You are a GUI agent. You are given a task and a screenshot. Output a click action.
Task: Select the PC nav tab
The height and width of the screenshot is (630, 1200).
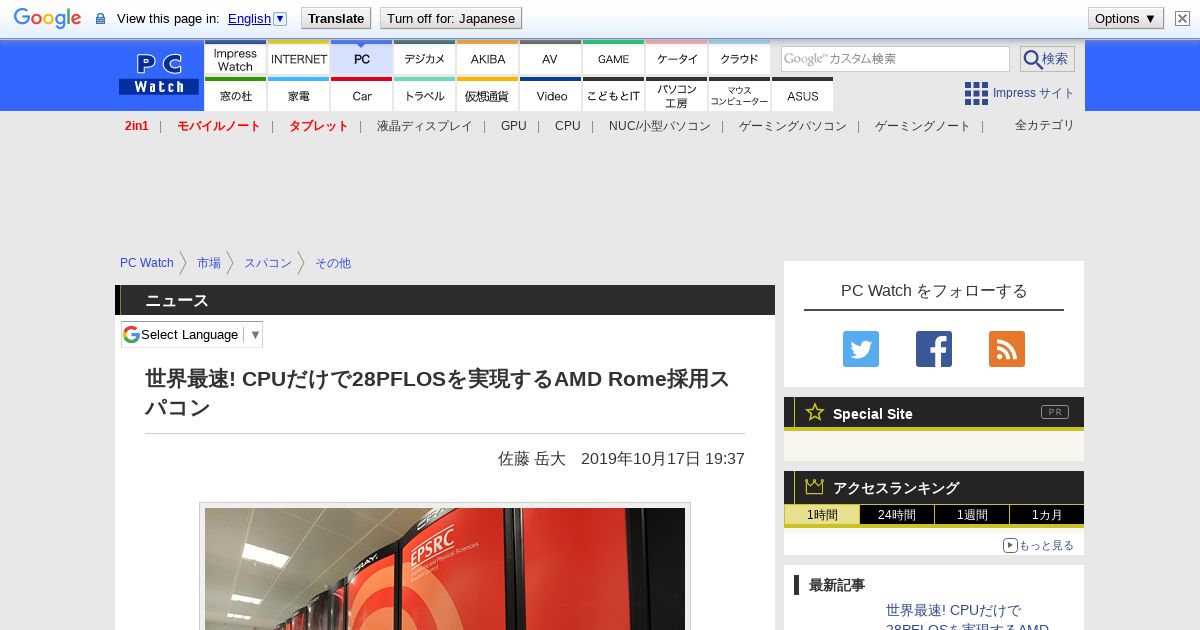coord(362,58)
